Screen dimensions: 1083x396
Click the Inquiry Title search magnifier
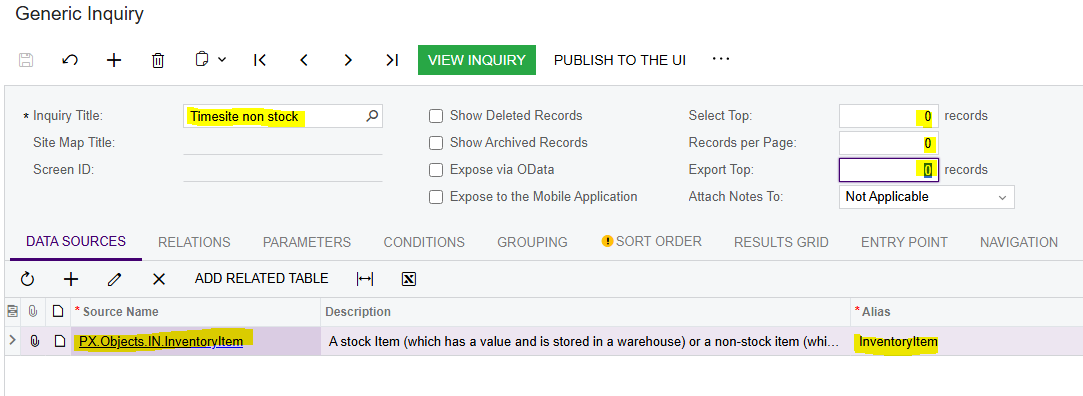(x=372, y=116)
